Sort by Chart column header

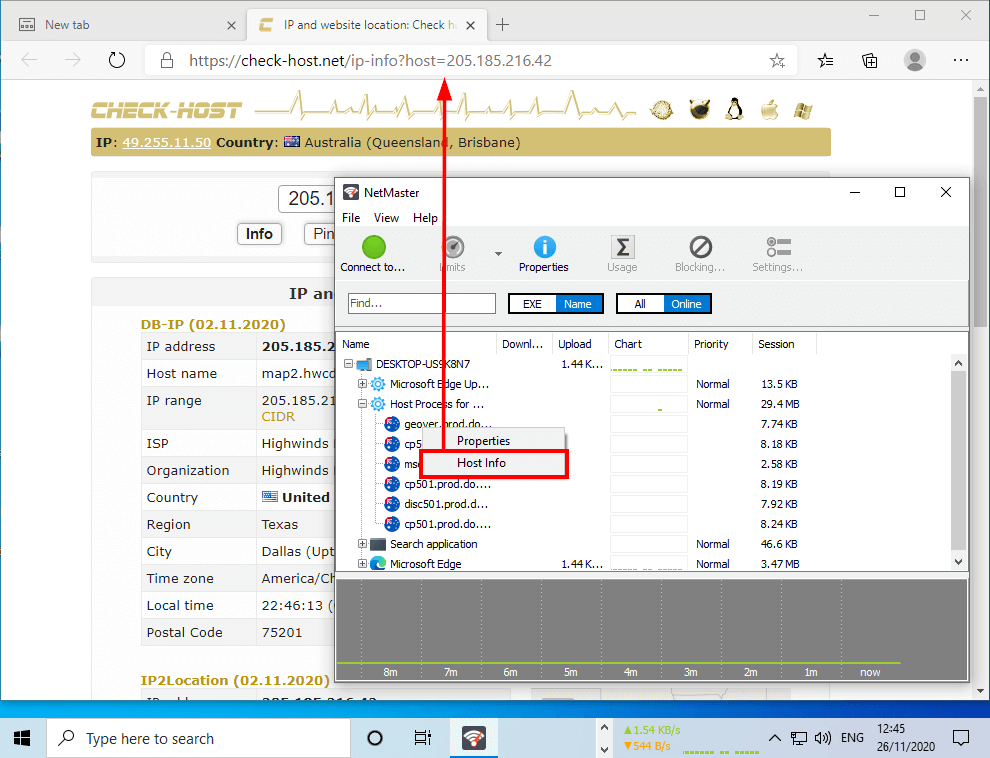(x=648, y=344)
